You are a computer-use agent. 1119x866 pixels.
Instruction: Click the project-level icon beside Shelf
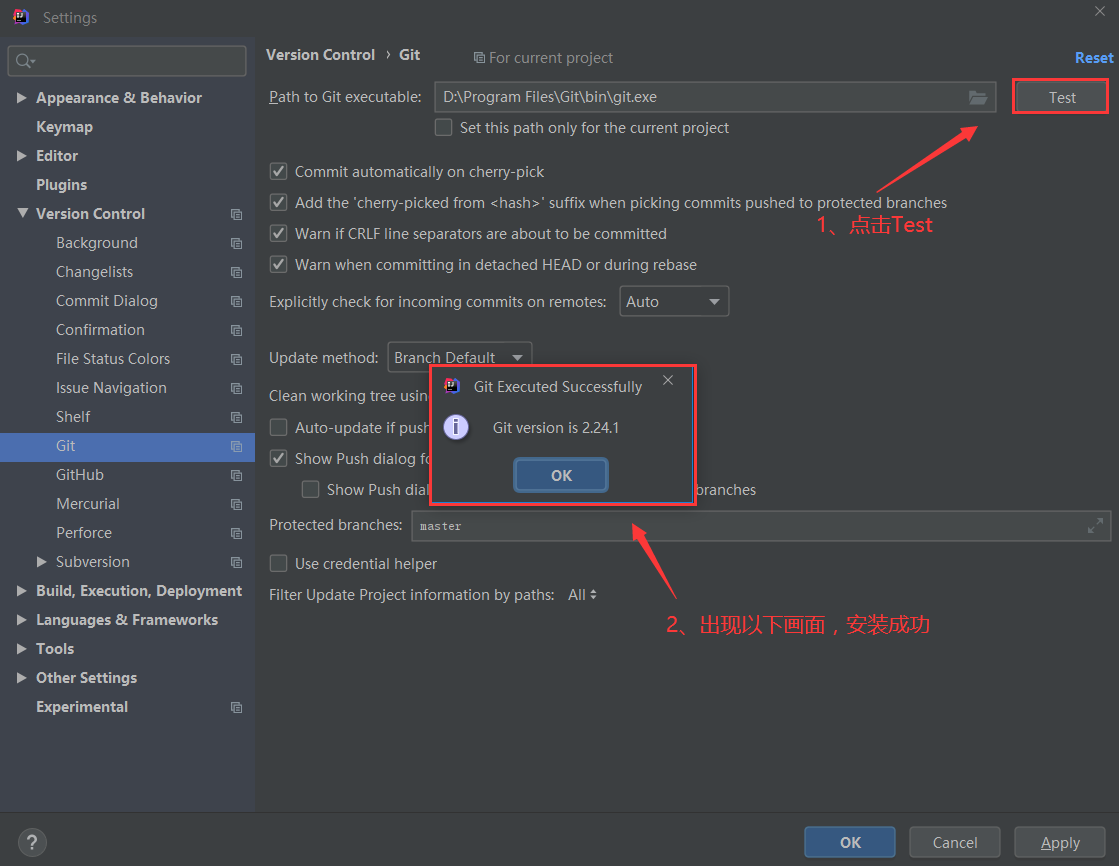(236, 417)
